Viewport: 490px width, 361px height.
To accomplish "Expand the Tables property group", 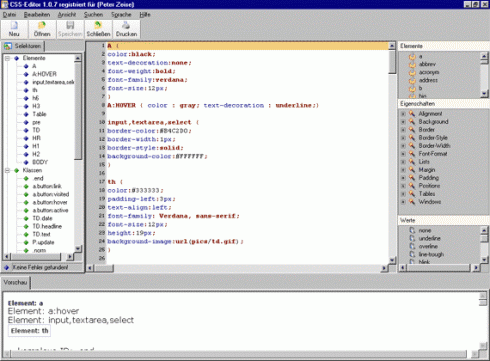I will click(403, 194).
